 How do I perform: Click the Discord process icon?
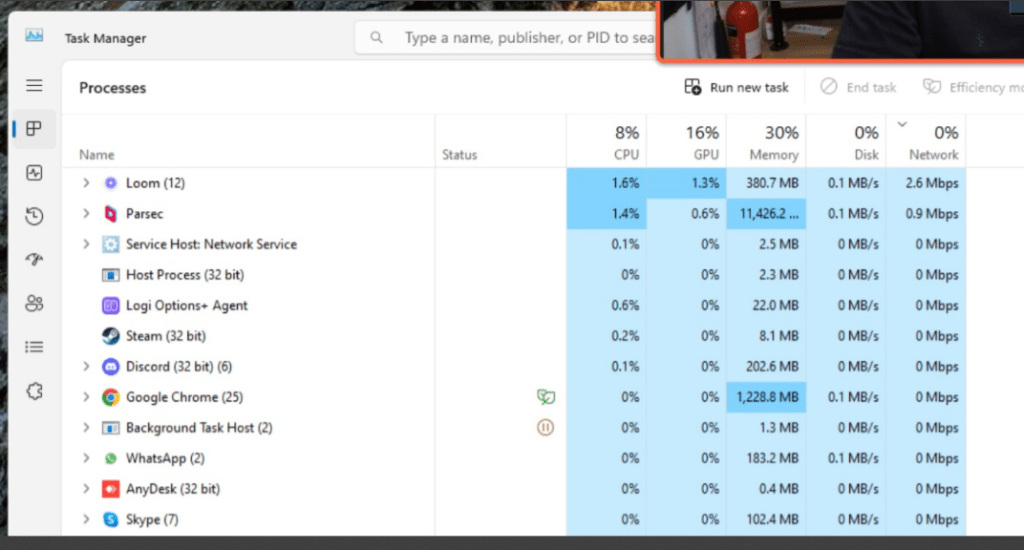pos(110,366)
